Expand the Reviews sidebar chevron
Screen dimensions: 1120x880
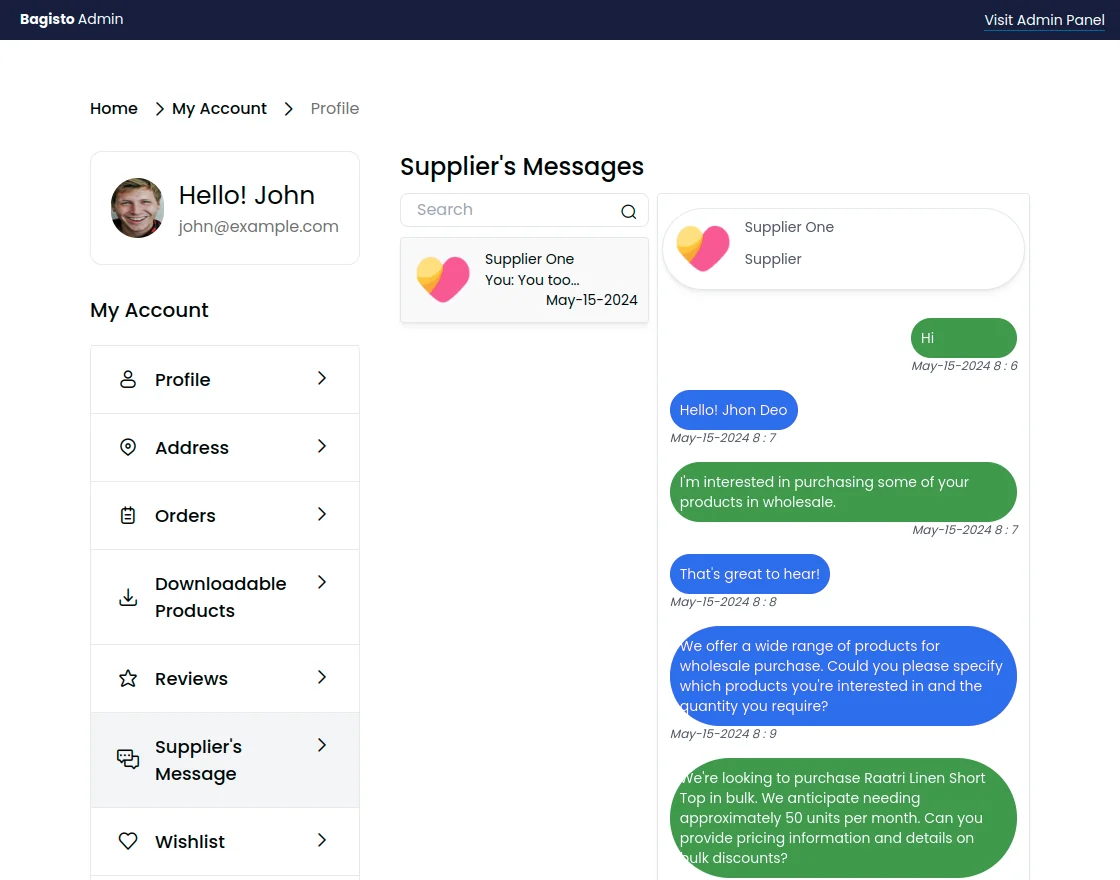click(x=321, y=678)
